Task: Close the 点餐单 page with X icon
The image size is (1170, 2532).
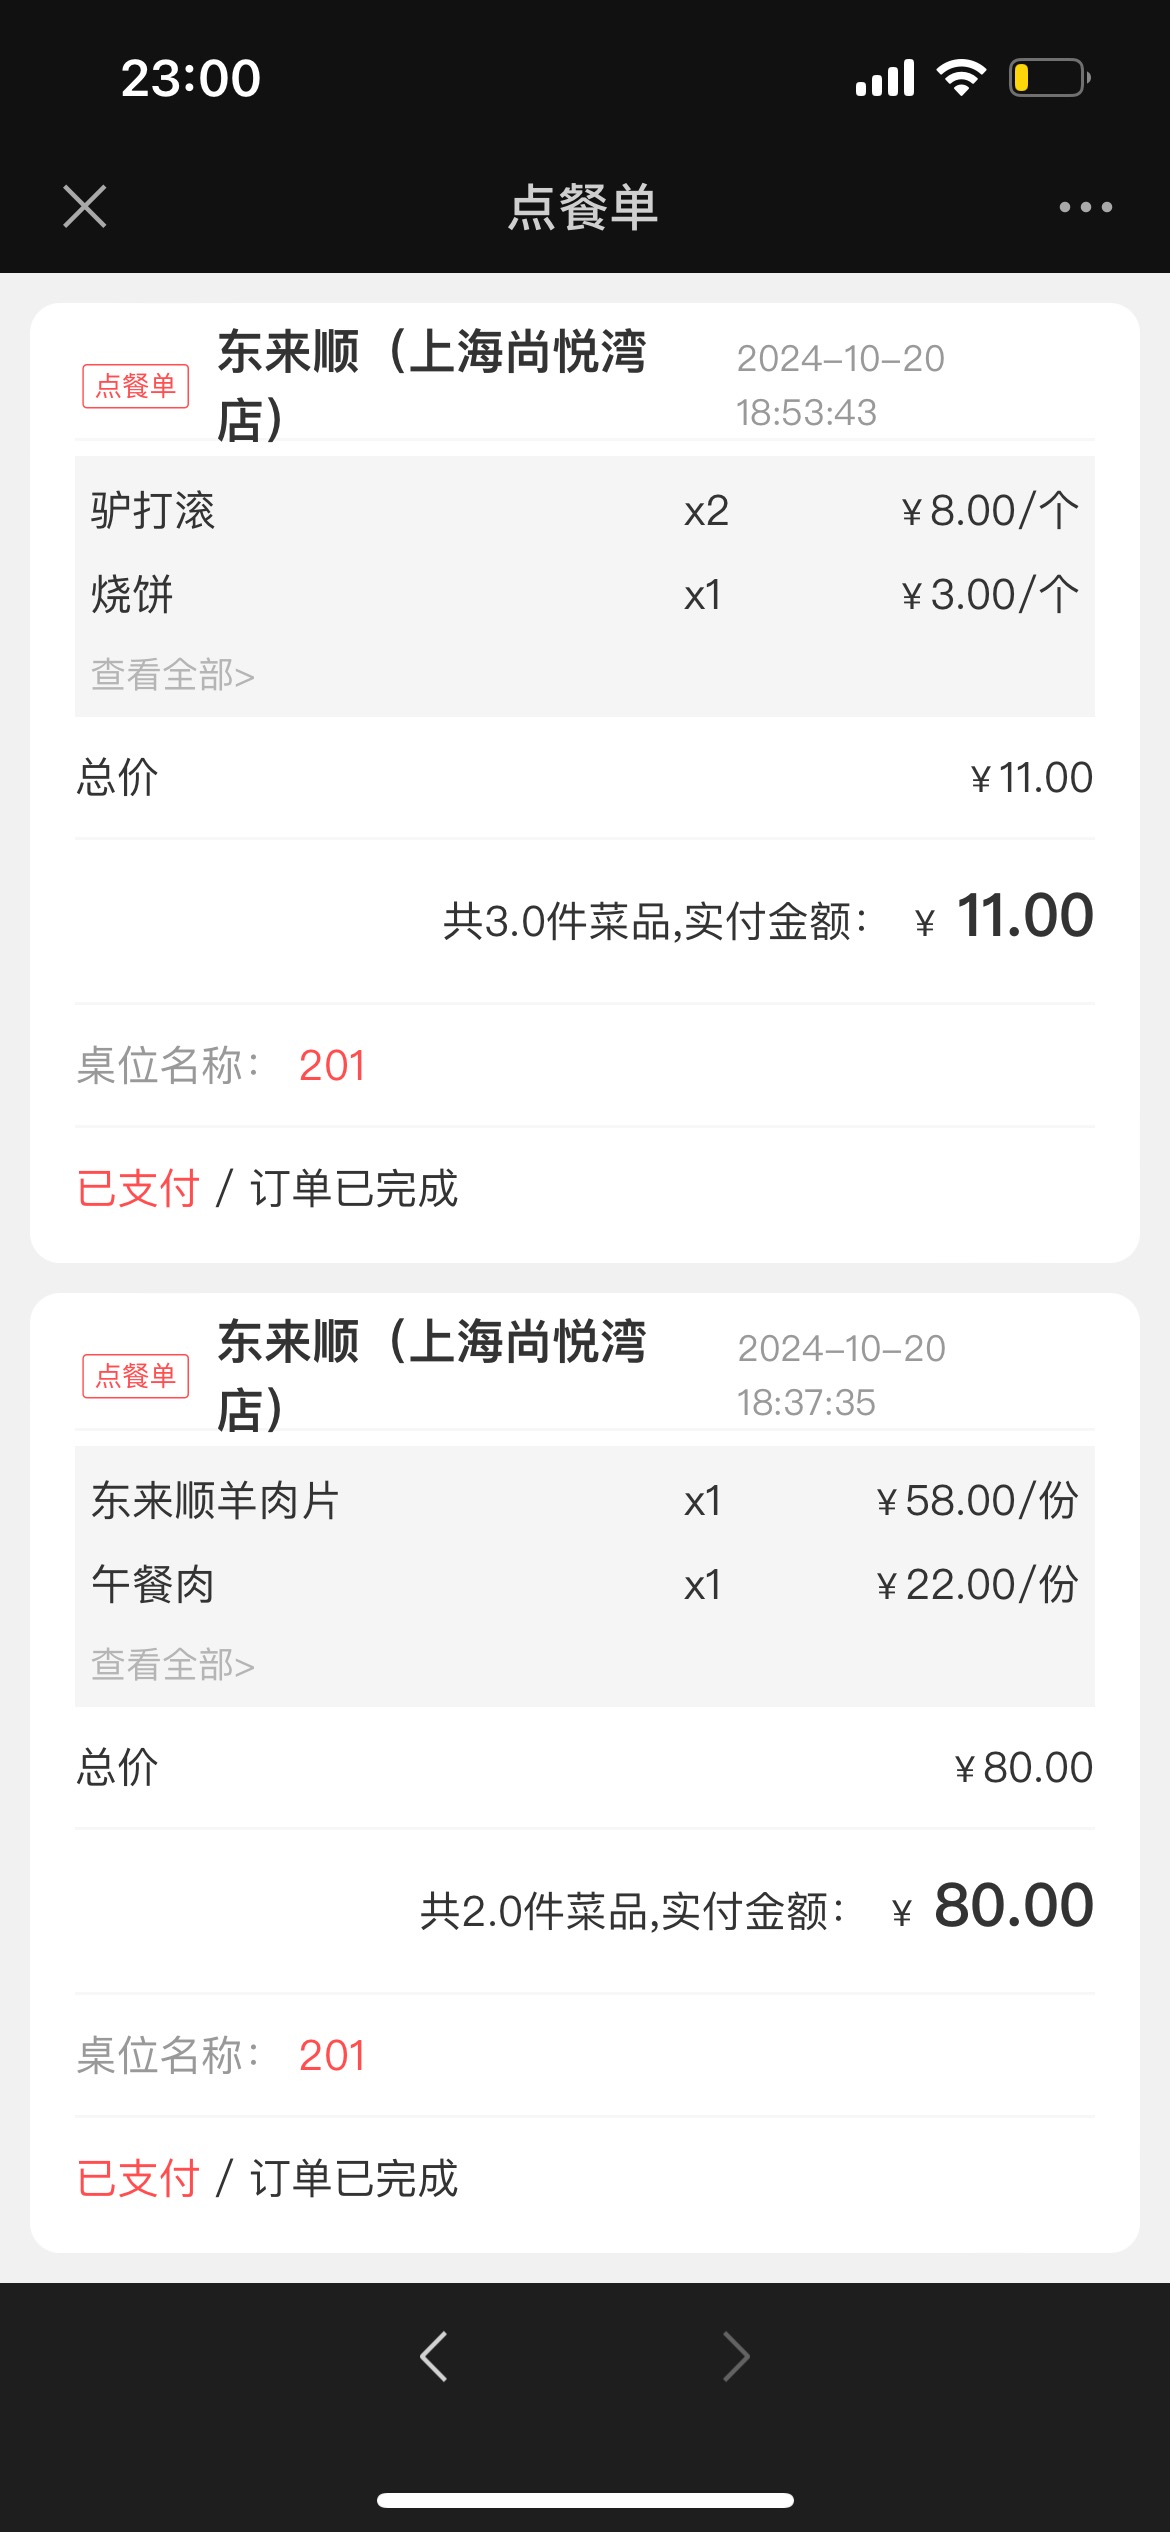Action: 85,207
